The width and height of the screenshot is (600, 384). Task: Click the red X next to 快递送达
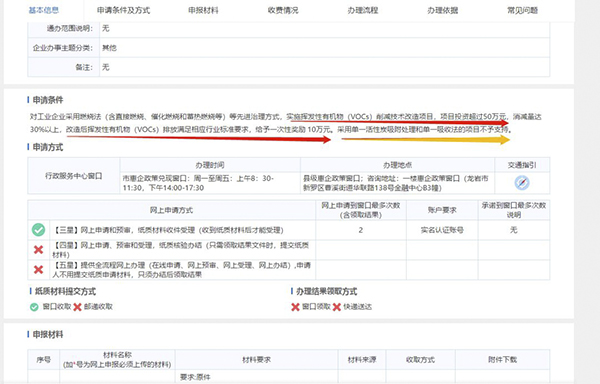(x=337, y=307)
